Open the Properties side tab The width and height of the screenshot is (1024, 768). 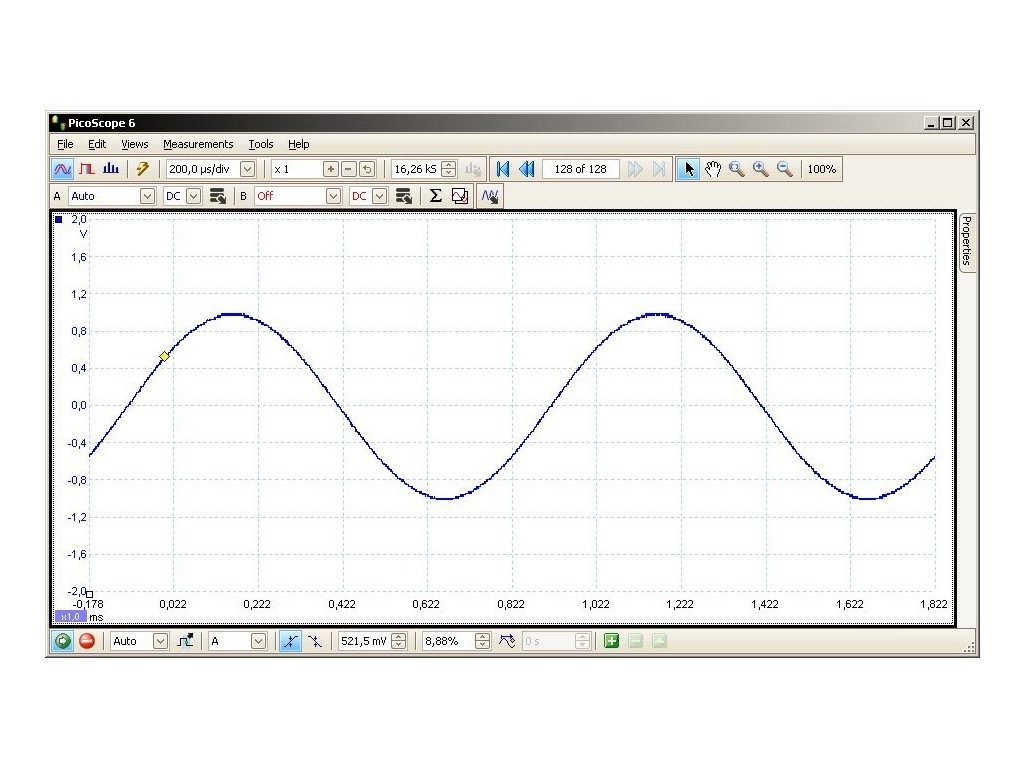(966, 240)
